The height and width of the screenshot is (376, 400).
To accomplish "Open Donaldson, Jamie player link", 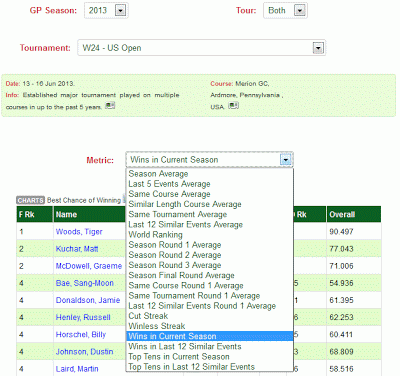I will pos(88,300).
